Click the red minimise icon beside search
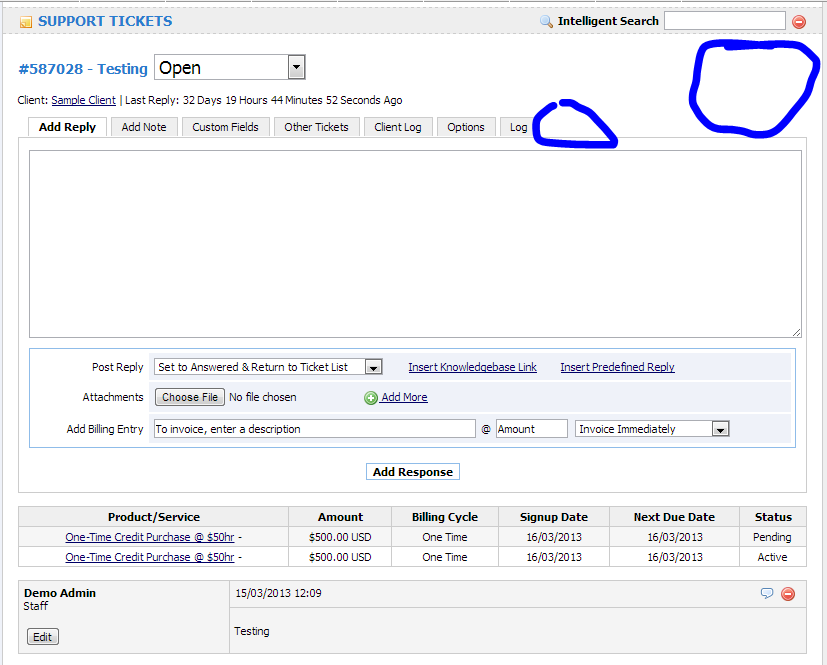 [799, 22]
